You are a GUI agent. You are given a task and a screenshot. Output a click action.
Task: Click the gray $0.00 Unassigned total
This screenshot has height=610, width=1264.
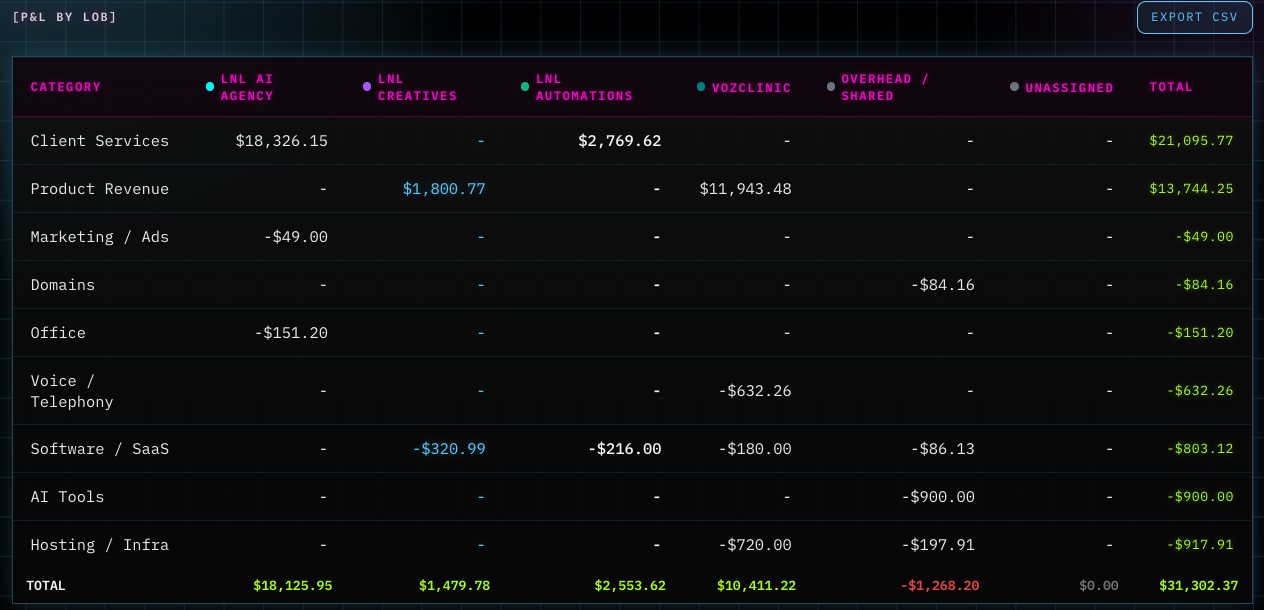pos(1099,586)
